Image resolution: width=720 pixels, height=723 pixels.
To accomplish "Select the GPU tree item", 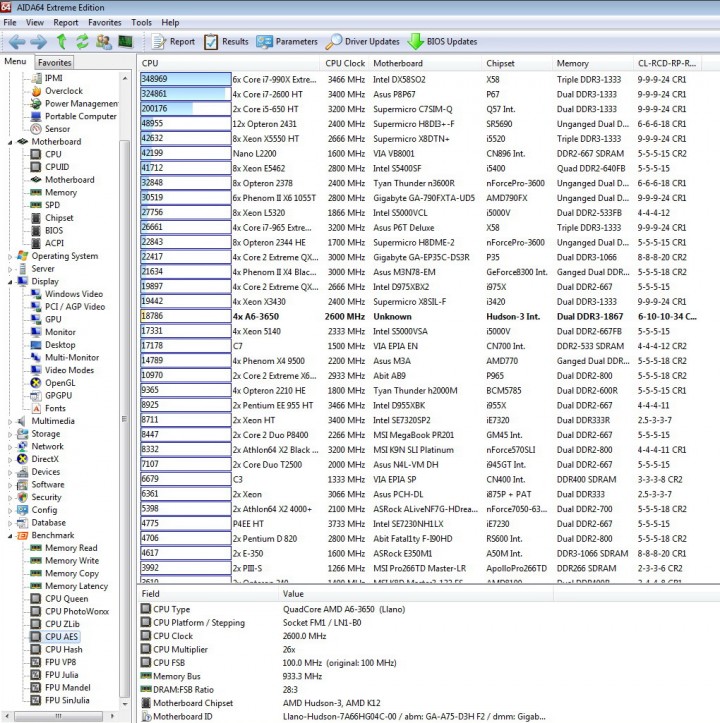I will [x=53, y=319].
